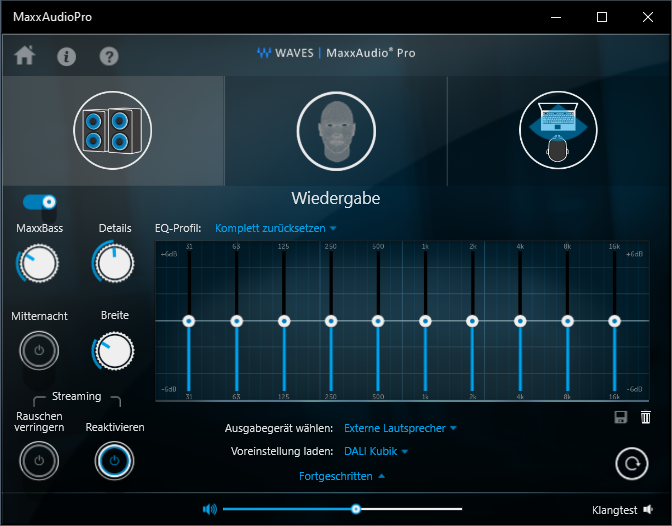Viewport: 672px width, 526px height.
Task: Enable Mitternacht power button
Action: (x=39, y=351)
